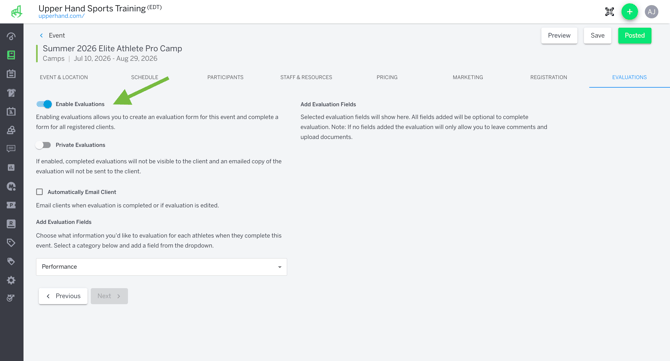Open the AJ user avatar menu
This screenshot has height=361, width=670.
[651, 12]
